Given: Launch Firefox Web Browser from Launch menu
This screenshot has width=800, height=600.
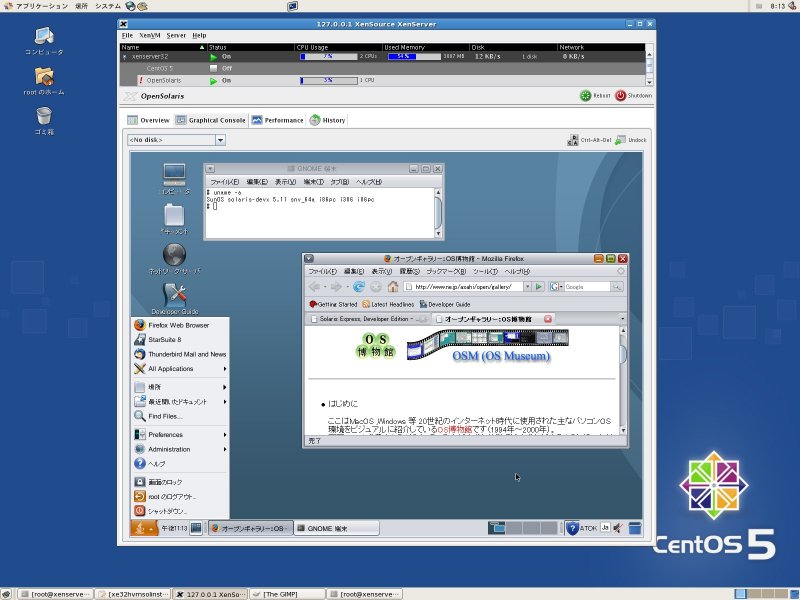Looking at the screenshot, I should 180,325.
